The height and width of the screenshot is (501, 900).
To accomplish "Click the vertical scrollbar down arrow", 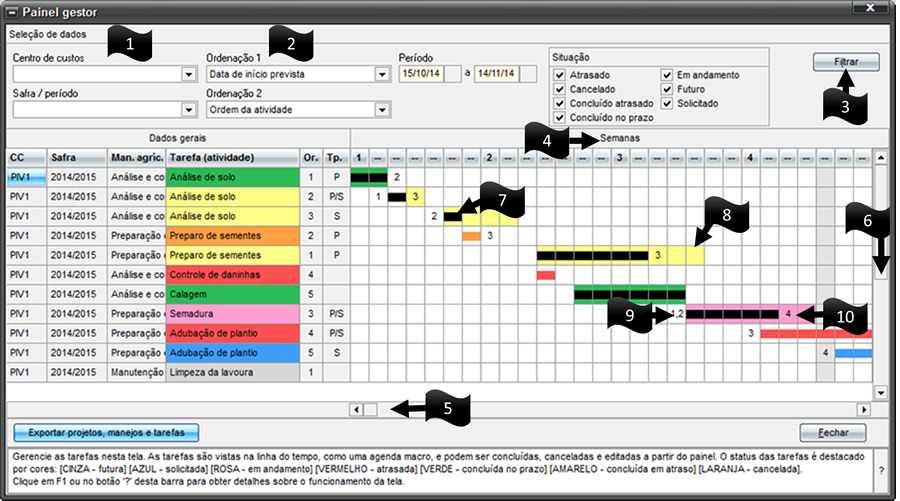I will pos(880,393).
